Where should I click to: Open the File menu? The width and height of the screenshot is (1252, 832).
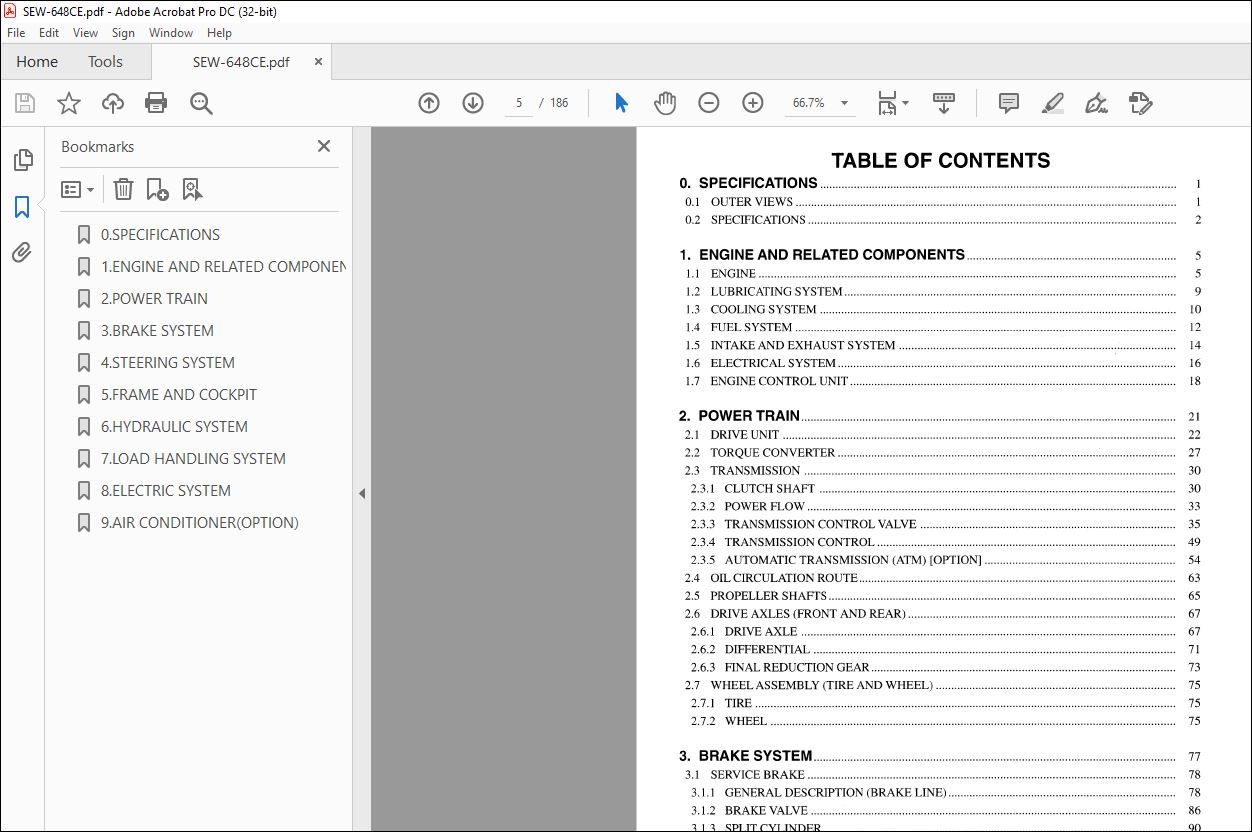tap(16, 33)
